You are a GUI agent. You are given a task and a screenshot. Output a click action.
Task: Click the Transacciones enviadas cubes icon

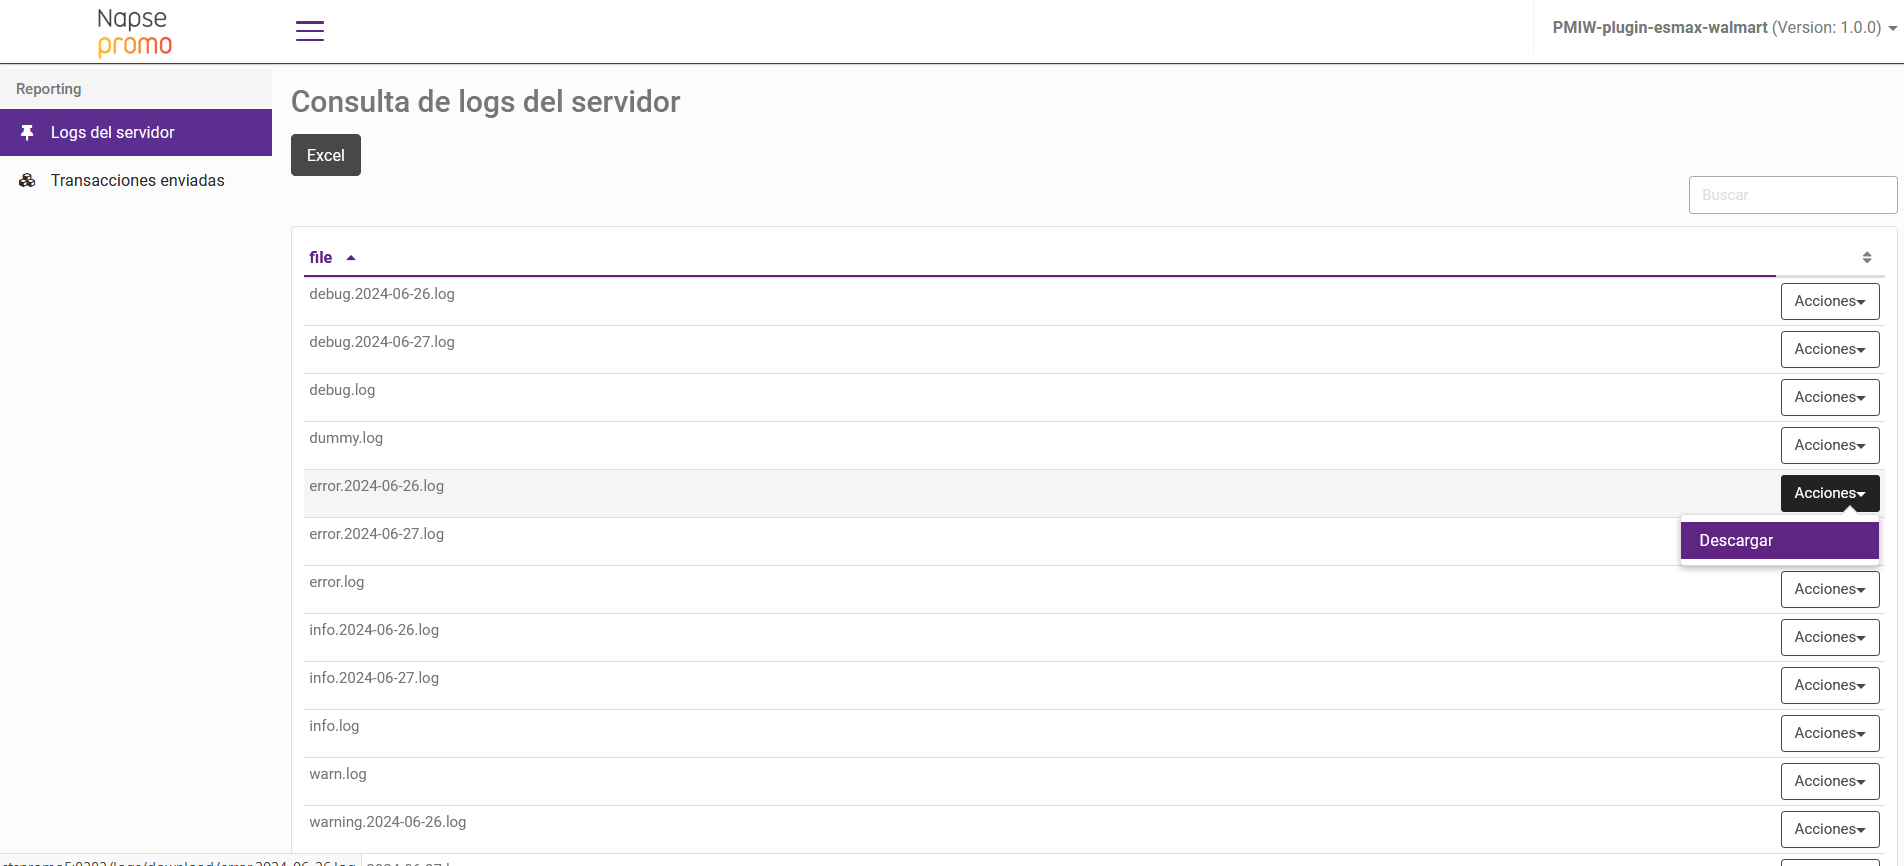[27, 180]
